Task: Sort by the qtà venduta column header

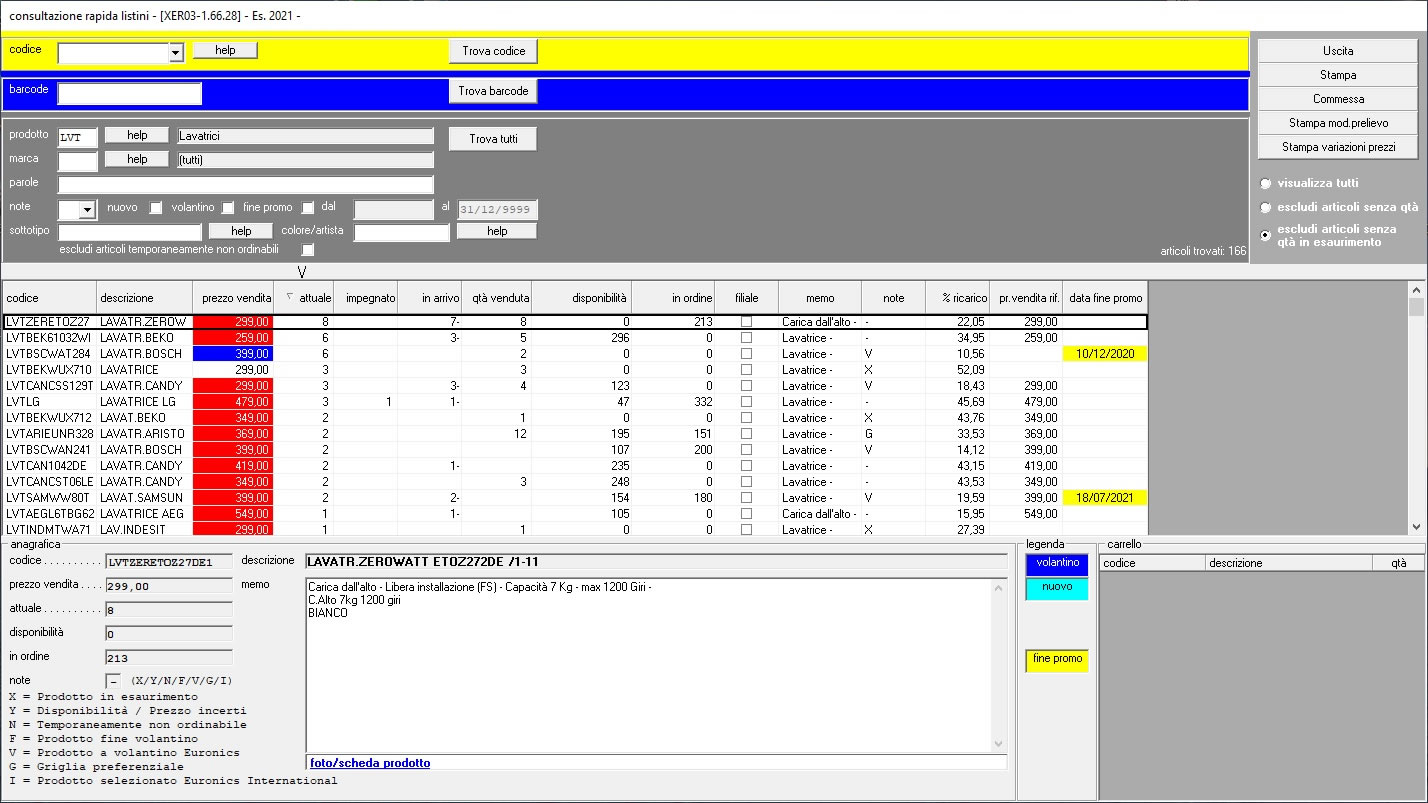Action: (497, 298)
